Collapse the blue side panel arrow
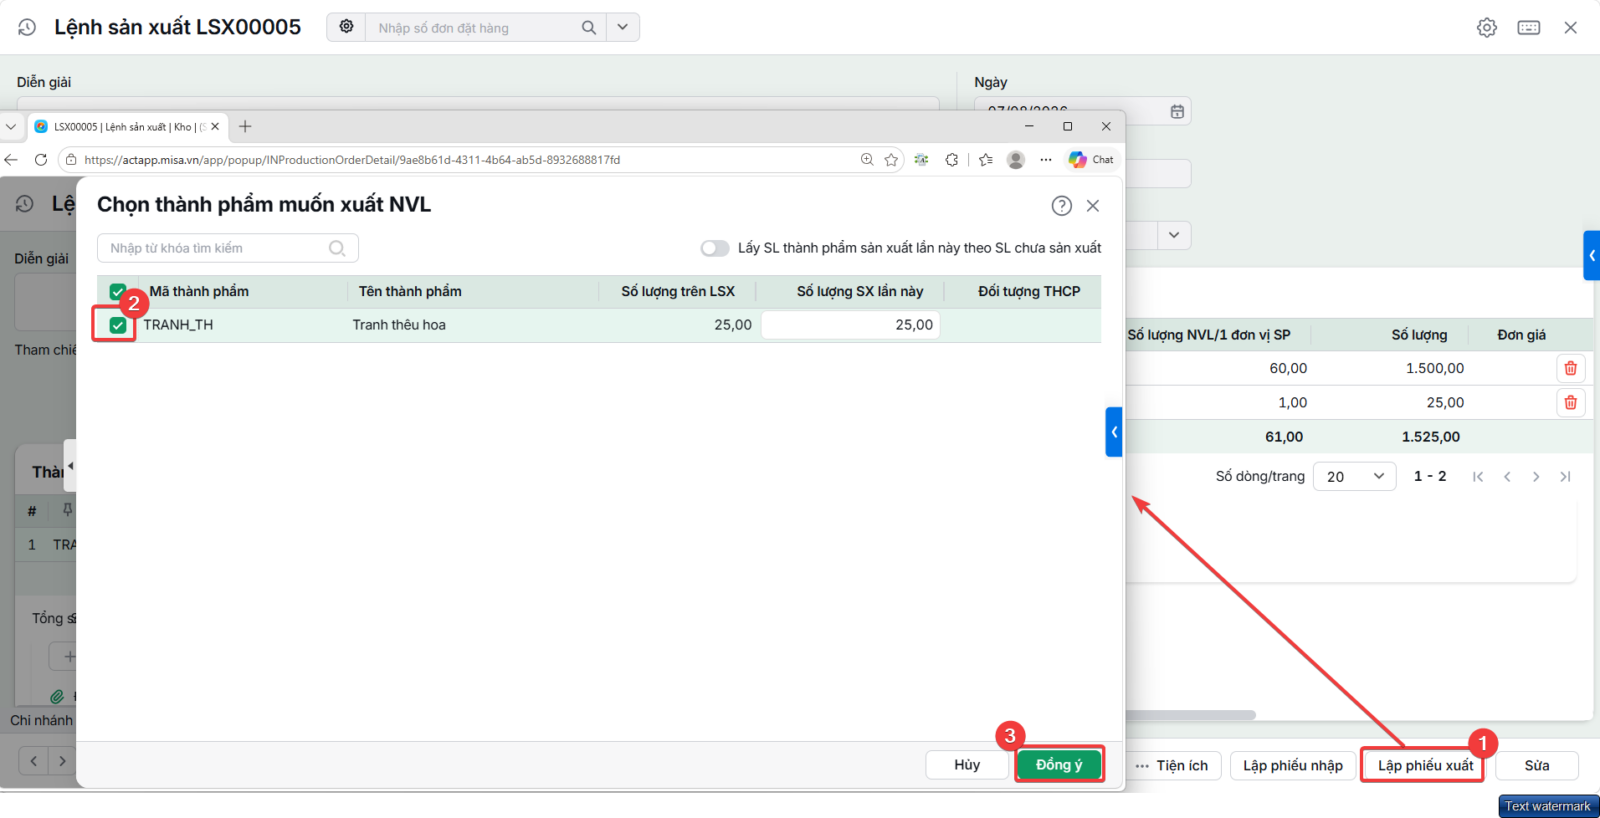Image resolution: width=1600 pixels, height=818 pixels. [x=1114, y=432]
